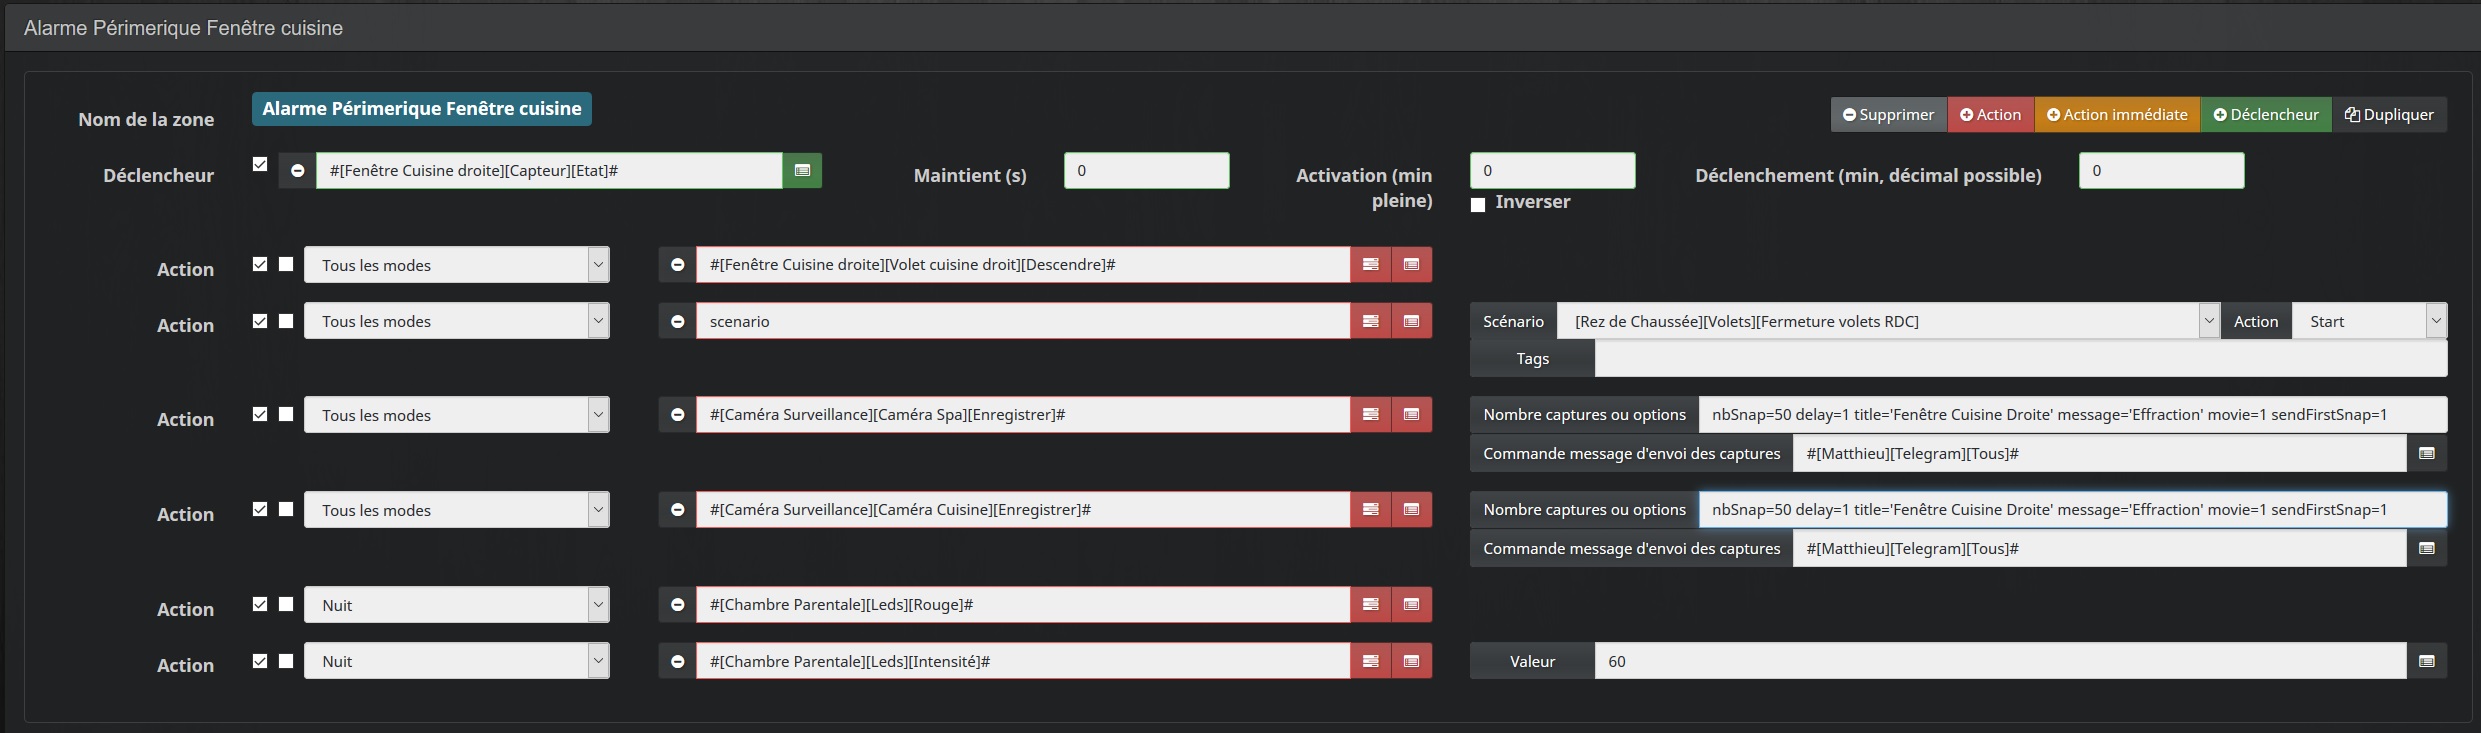Uncheck the checked box on scenario action row
The image size is (2481, 733).
260,321
